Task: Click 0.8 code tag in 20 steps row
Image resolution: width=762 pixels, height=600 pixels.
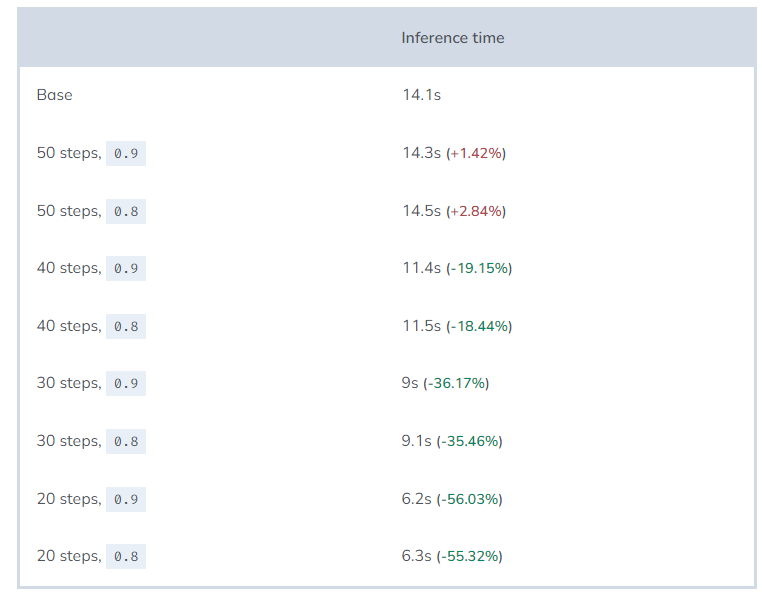Action: [x=126, y=556]
